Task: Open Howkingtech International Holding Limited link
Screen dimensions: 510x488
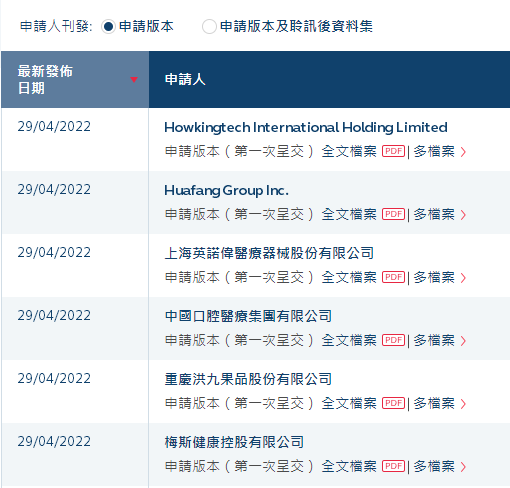Action: tap(306, 128)
